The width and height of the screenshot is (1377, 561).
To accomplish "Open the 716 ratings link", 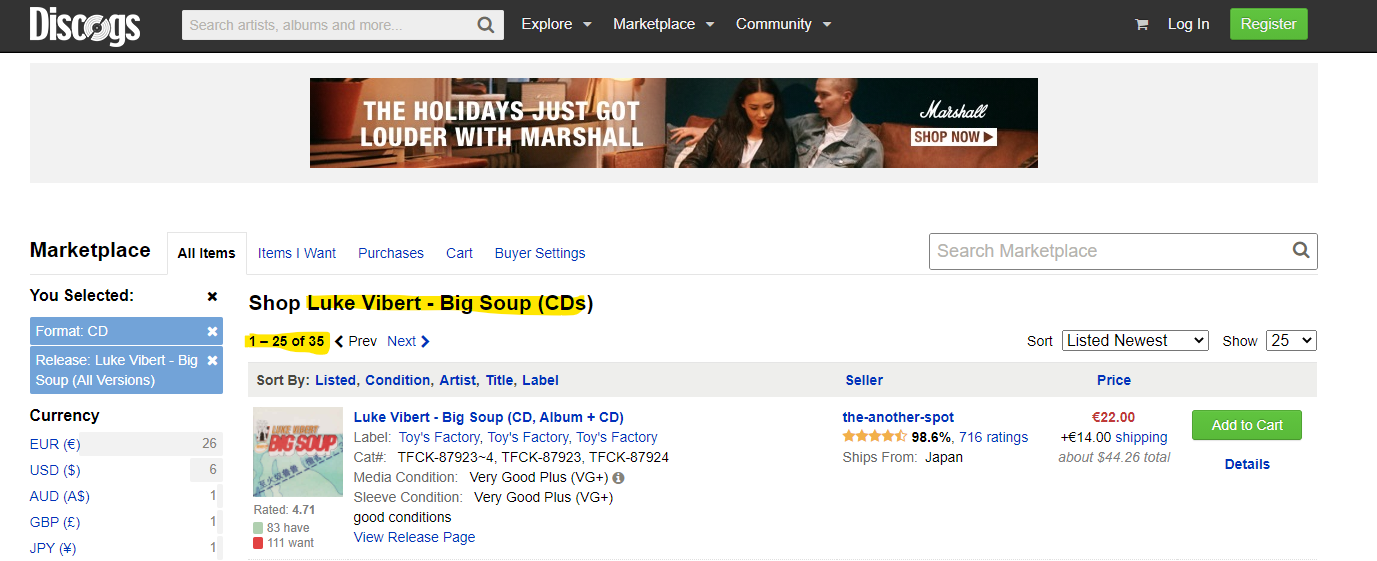I will coord(993,437).
